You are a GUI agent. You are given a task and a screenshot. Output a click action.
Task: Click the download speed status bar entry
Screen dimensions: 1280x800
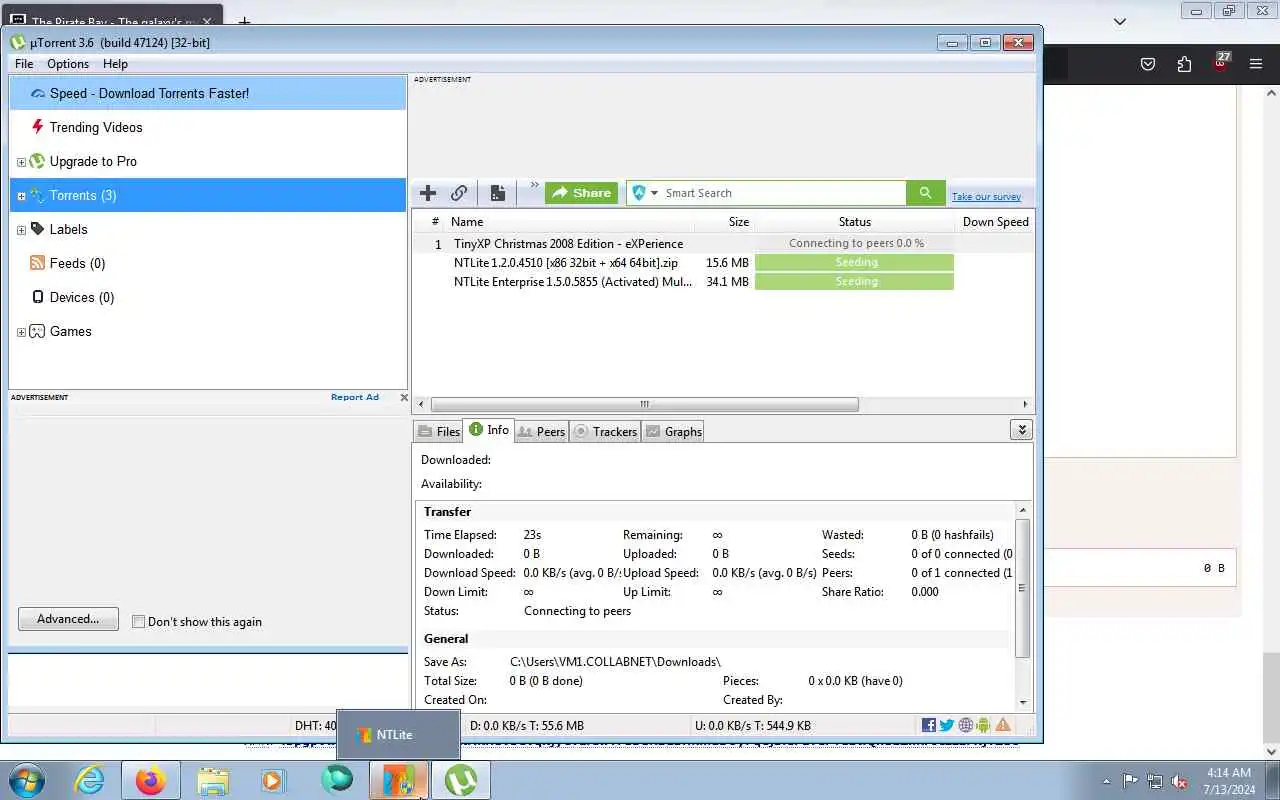[527, 726]
